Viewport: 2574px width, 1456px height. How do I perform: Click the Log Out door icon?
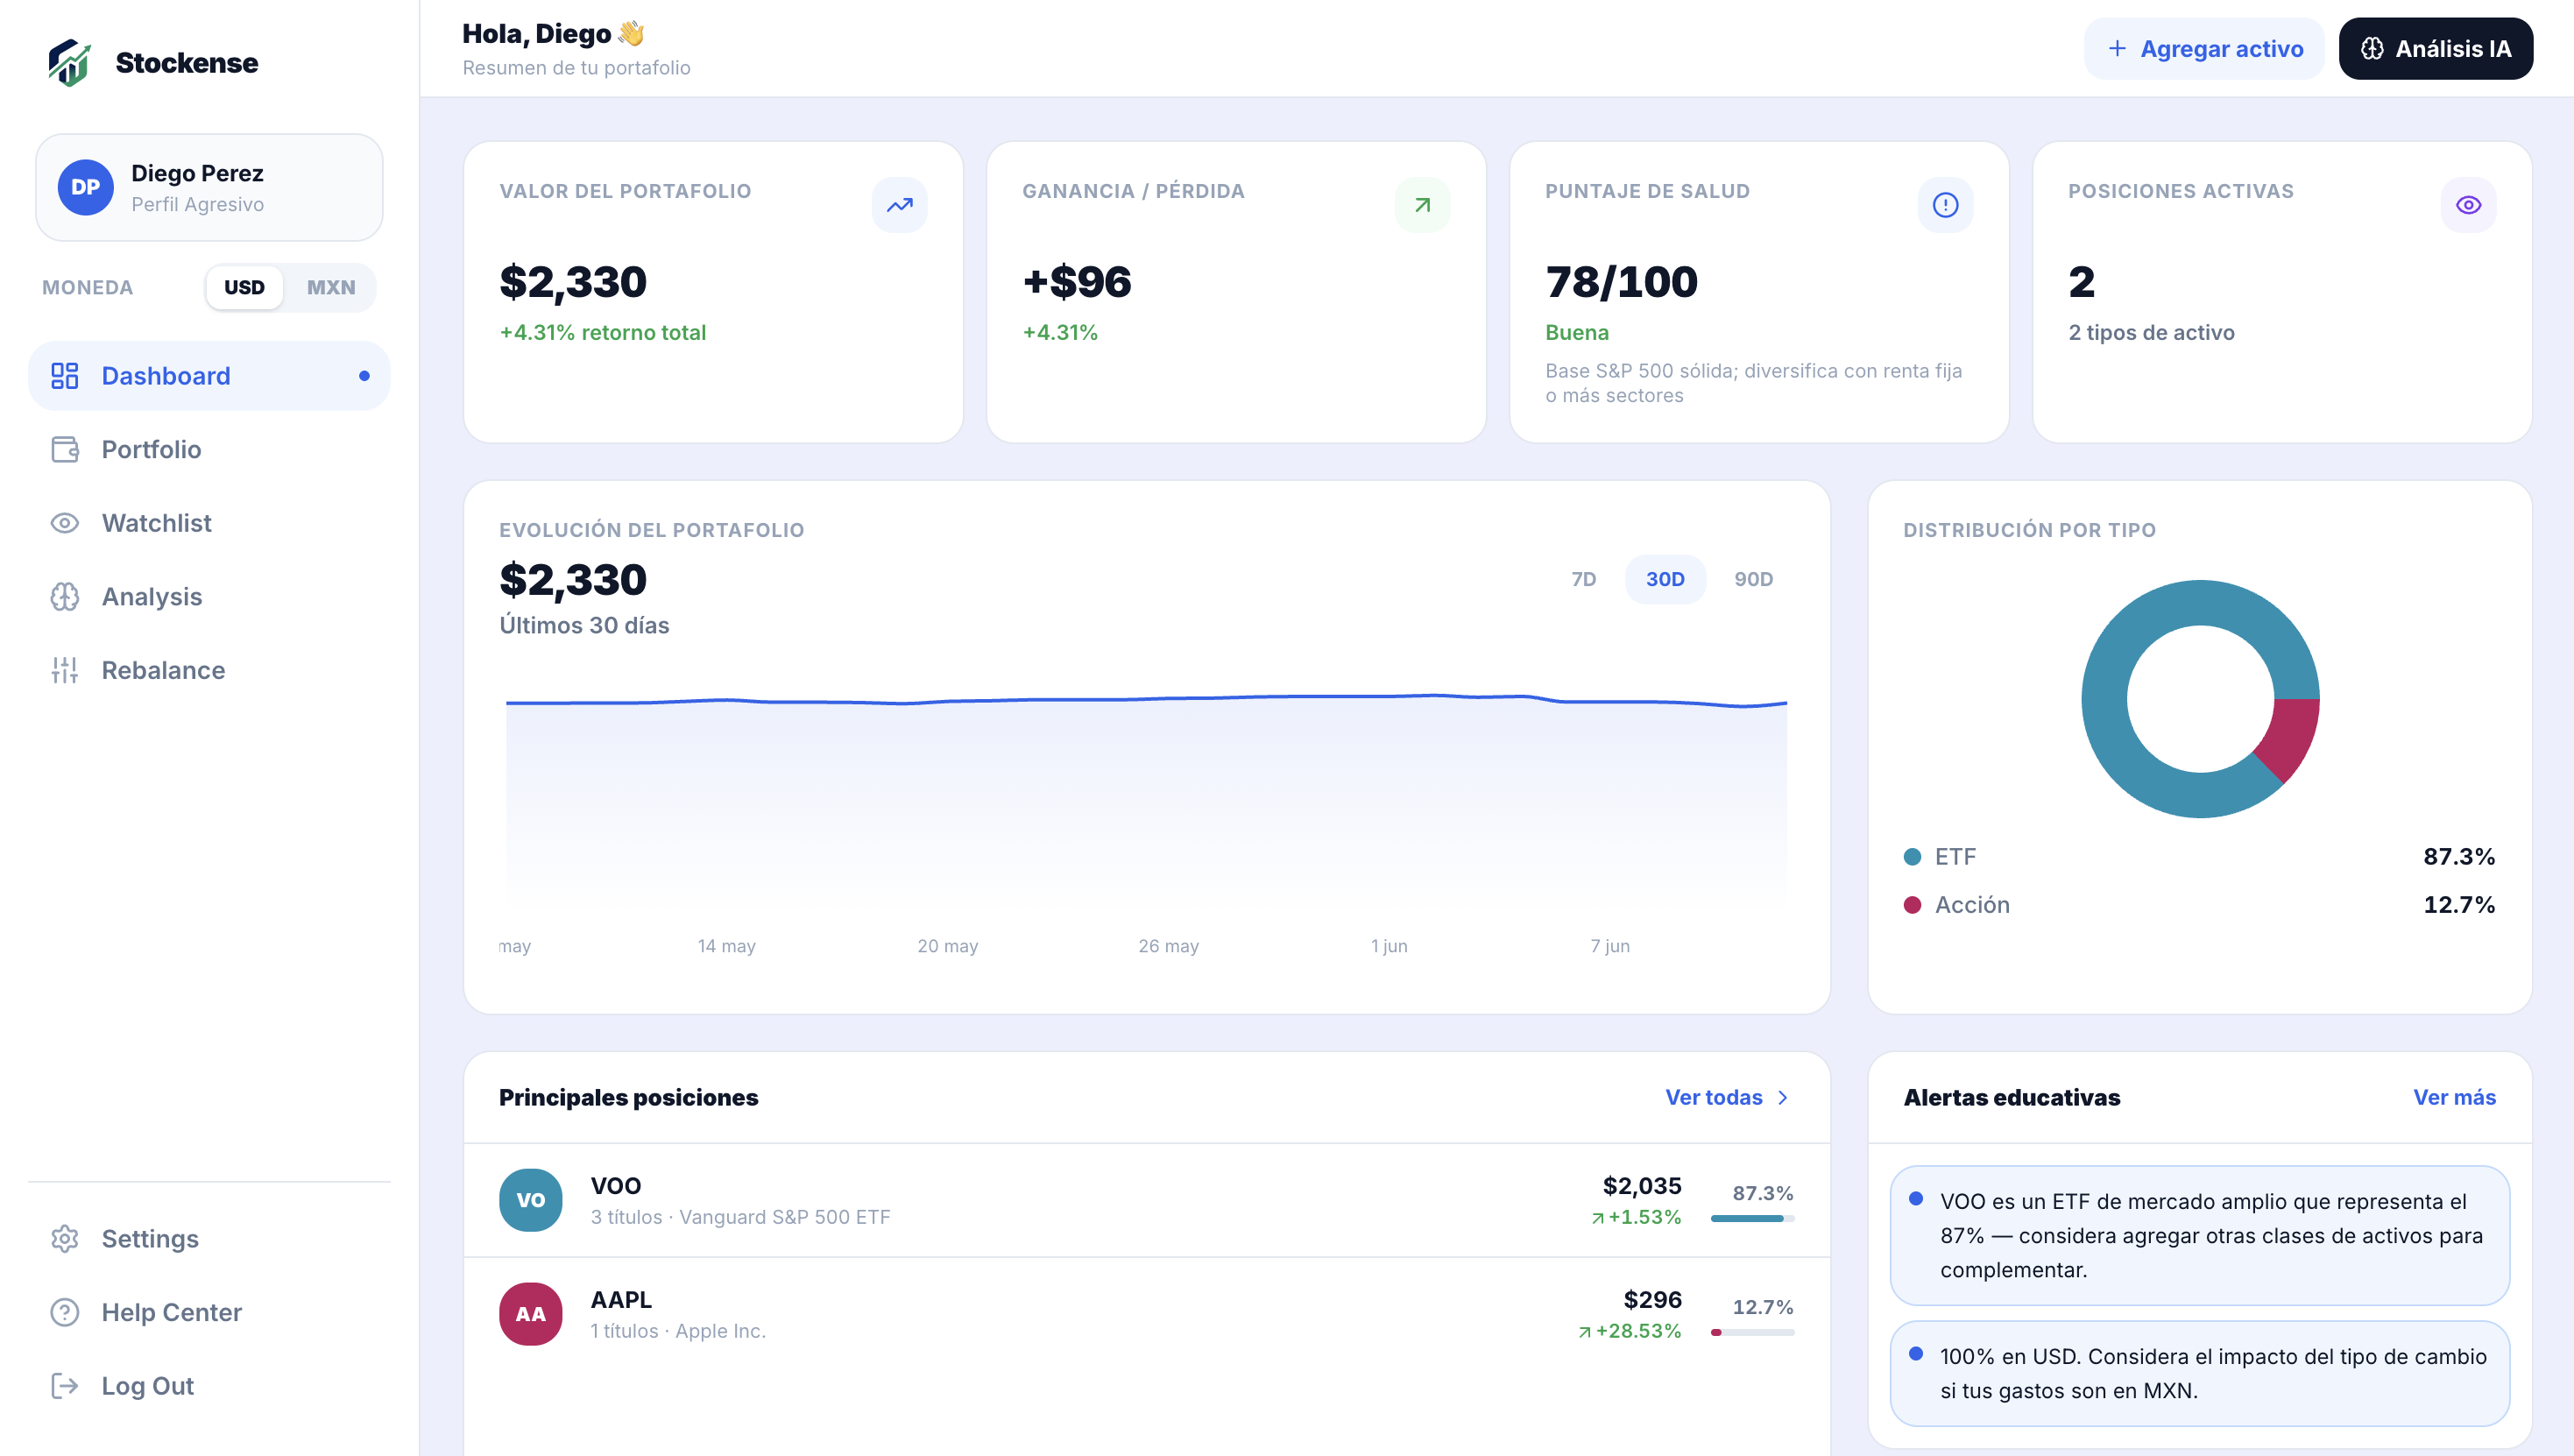coord(65,1386)
